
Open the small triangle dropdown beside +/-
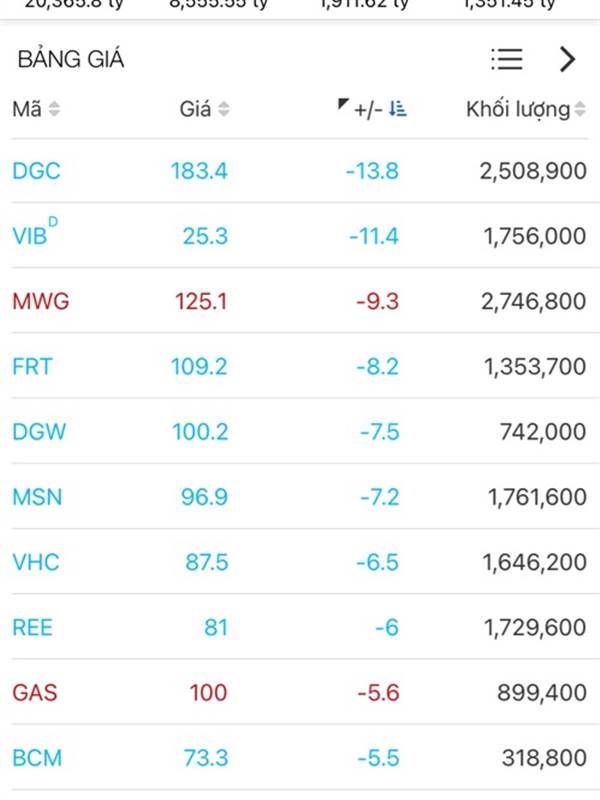(x=343, y=104)
